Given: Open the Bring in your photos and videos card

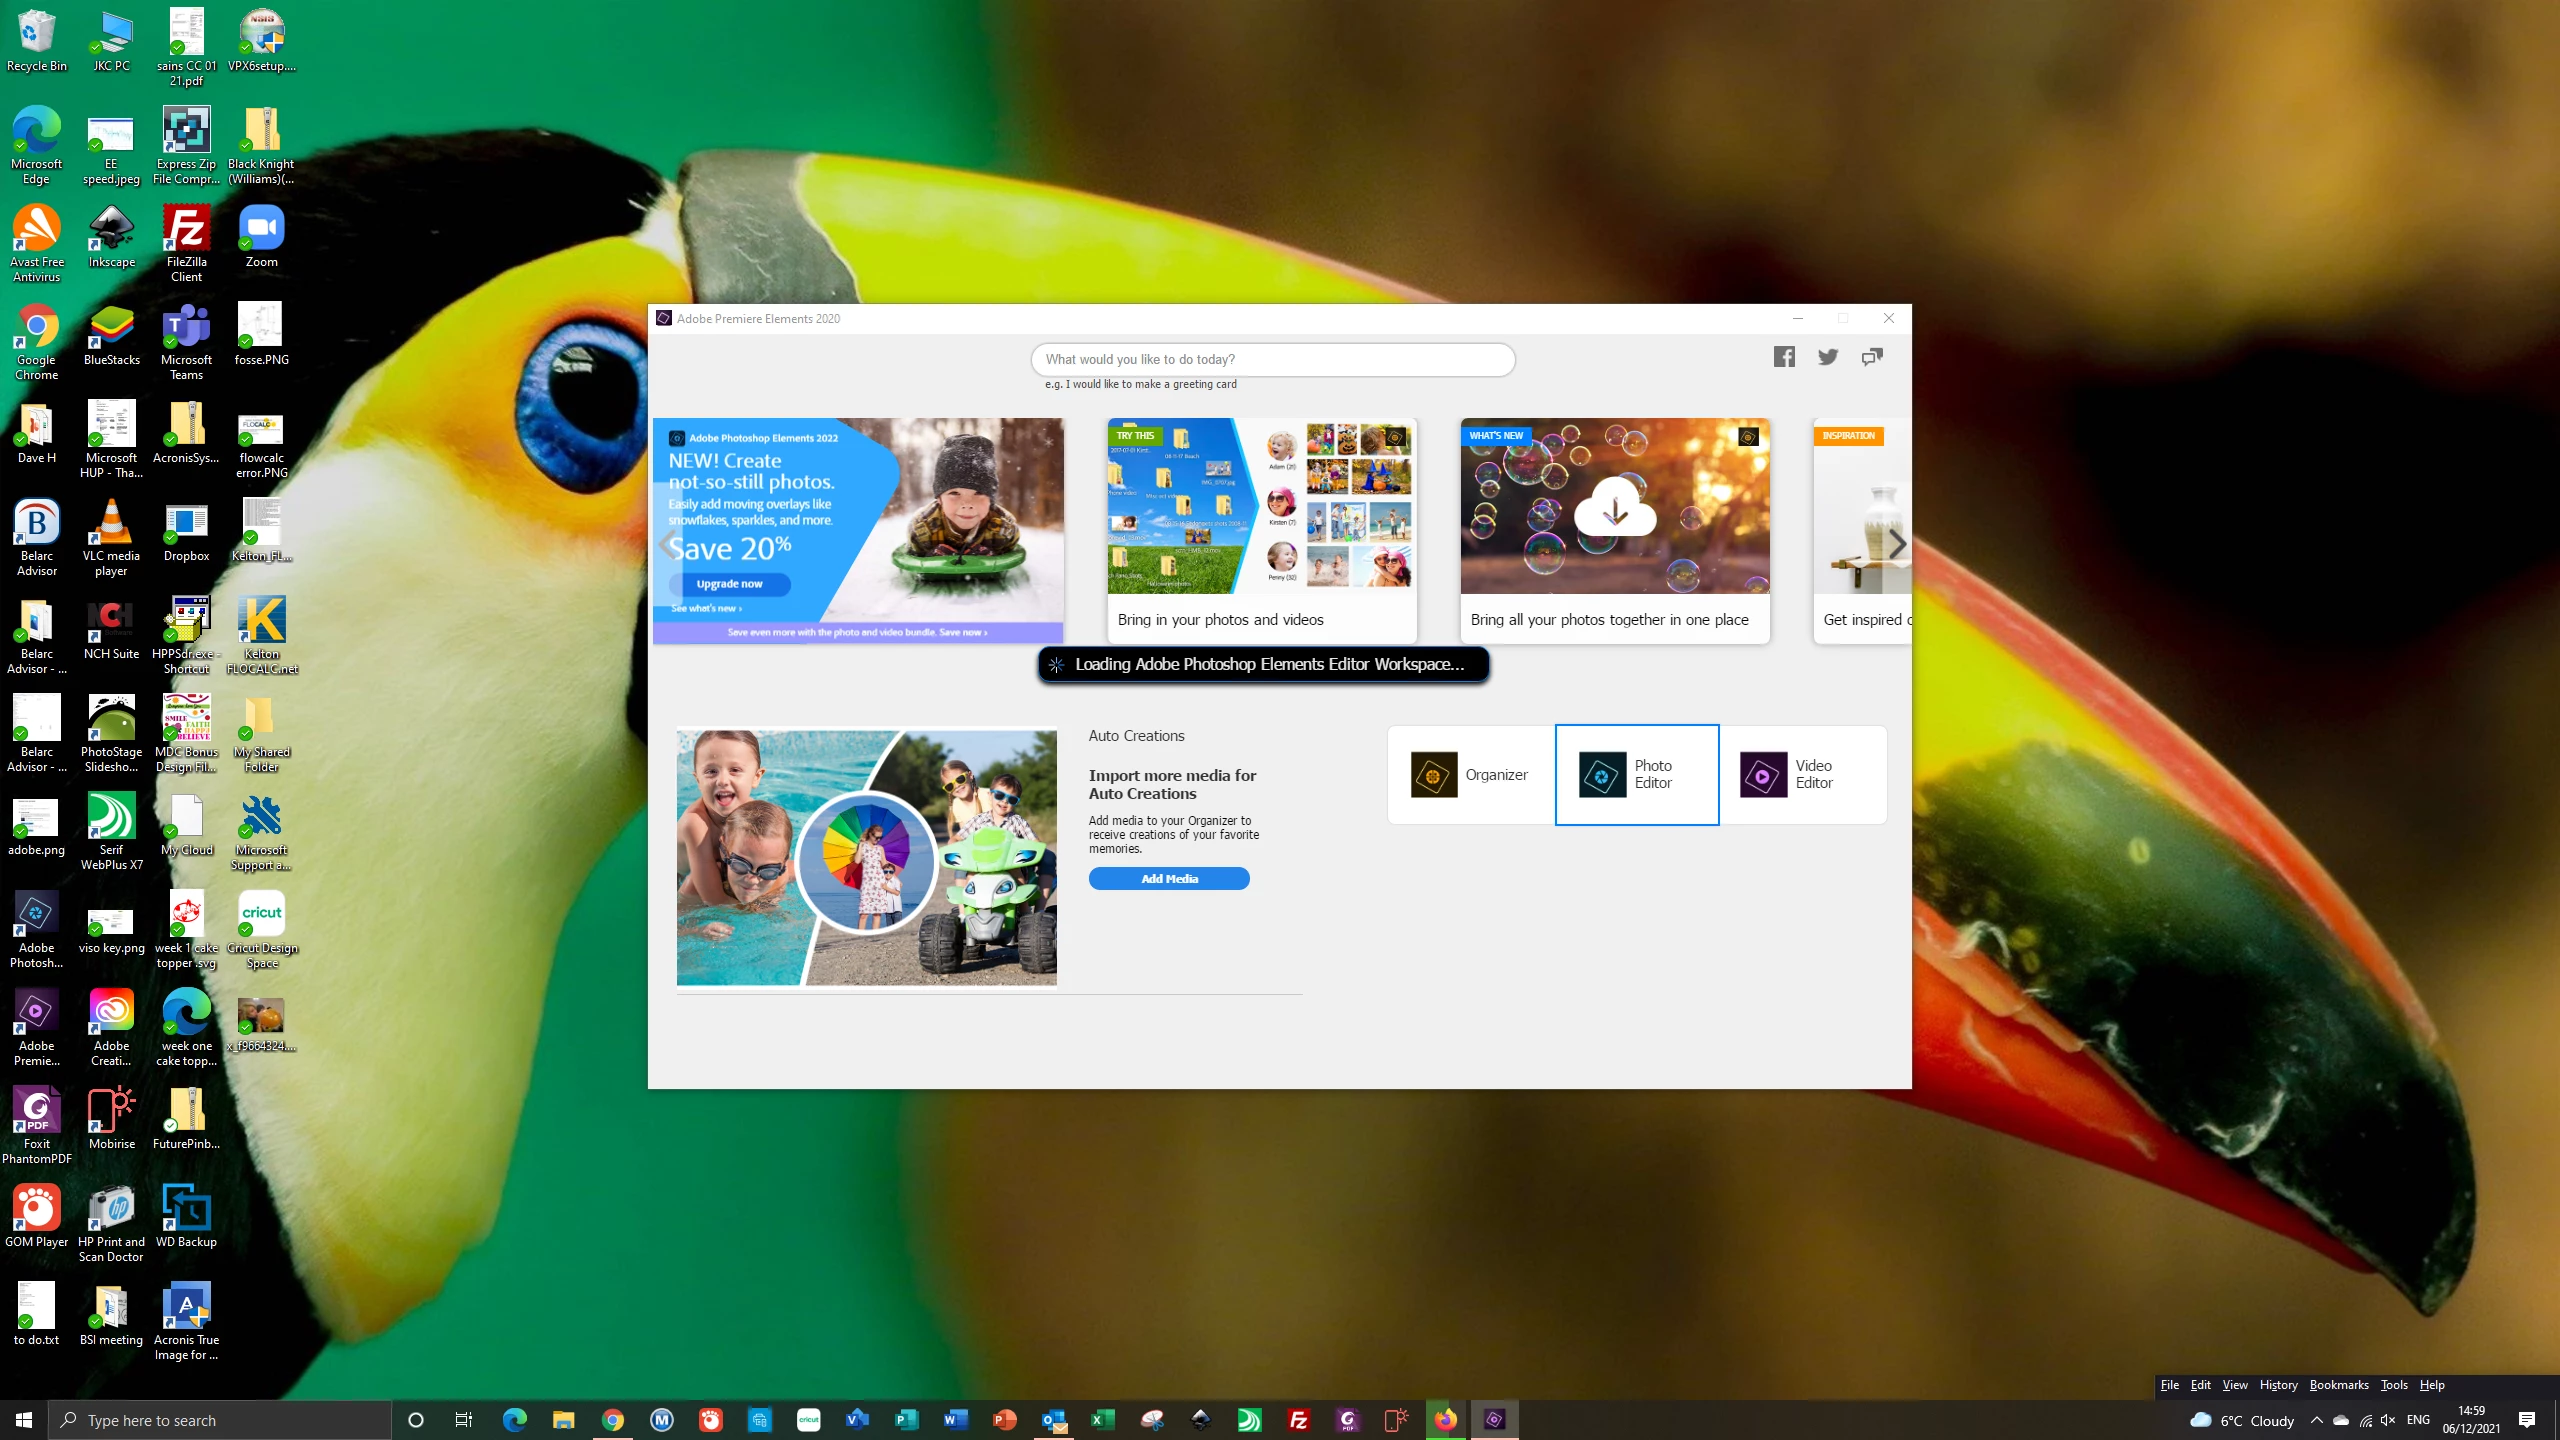Looking at the screenshot, I should click(1262, 530).
